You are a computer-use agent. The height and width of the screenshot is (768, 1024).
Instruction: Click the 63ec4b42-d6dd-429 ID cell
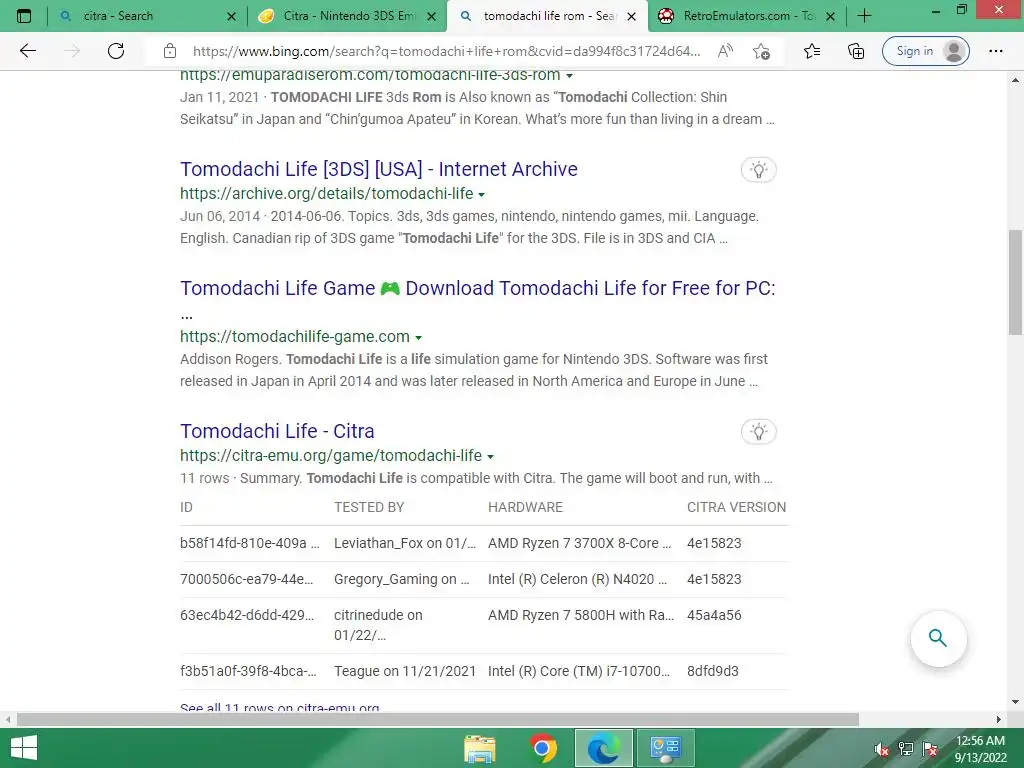[x=247, y=615]
